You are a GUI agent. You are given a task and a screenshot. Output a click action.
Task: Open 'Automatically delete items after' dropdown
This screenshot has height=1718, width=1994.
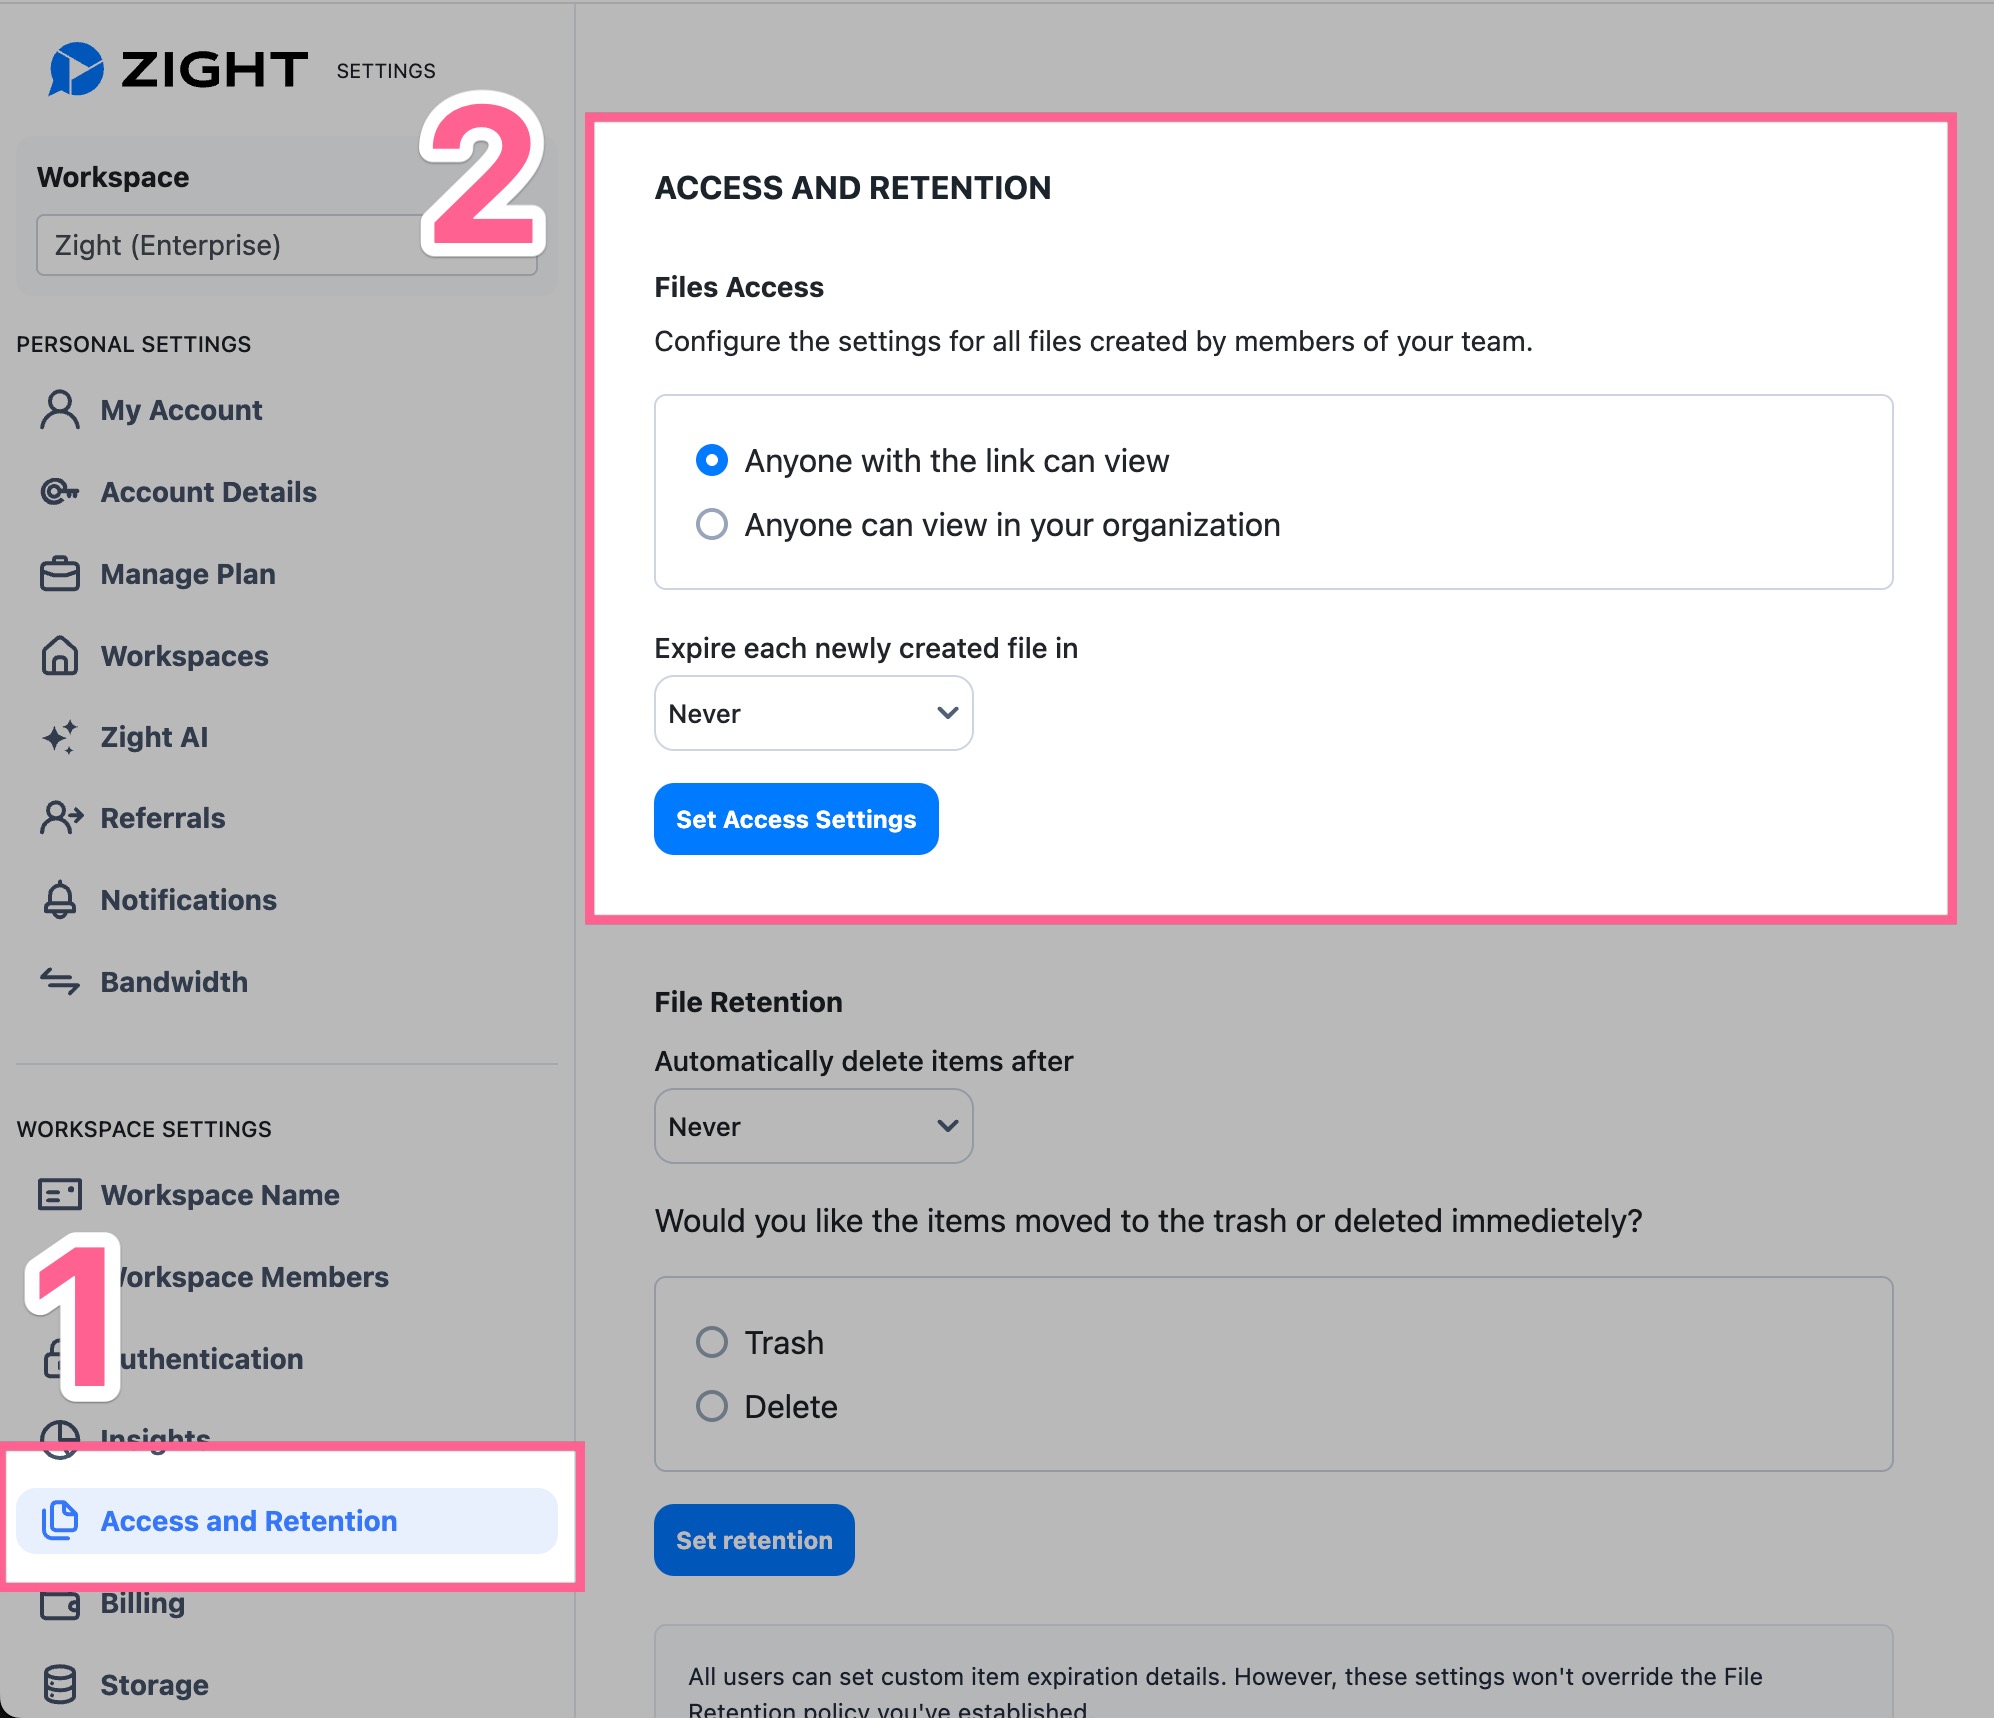813,1126
